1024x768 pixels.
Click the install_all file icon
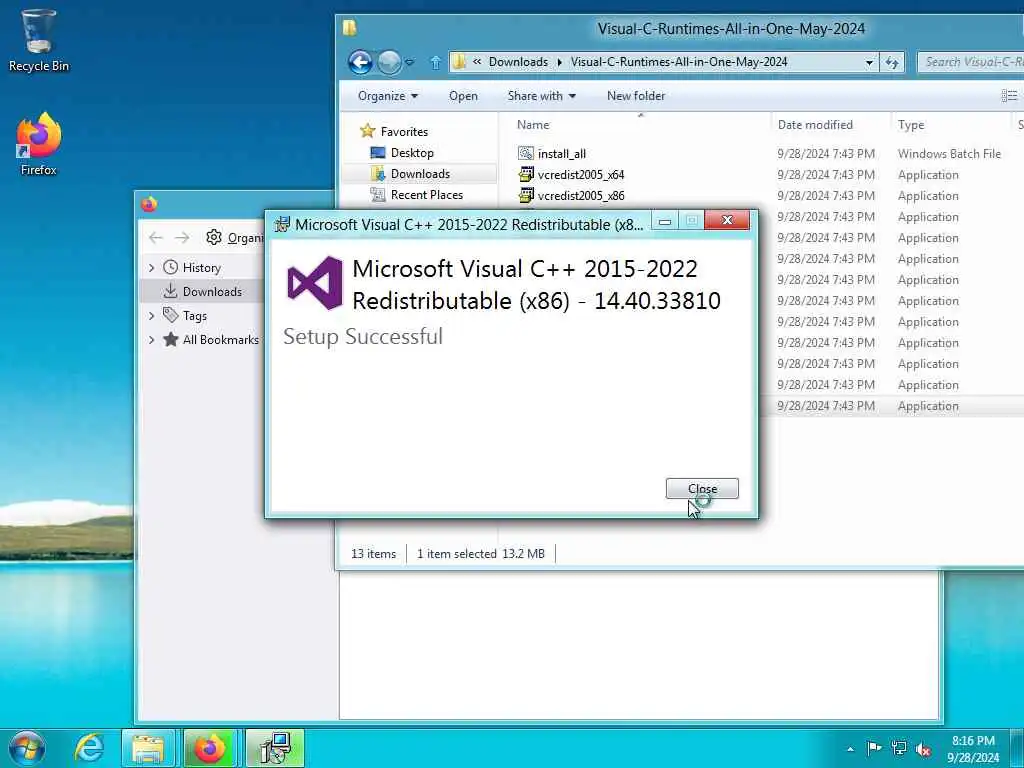pos(526,153)
